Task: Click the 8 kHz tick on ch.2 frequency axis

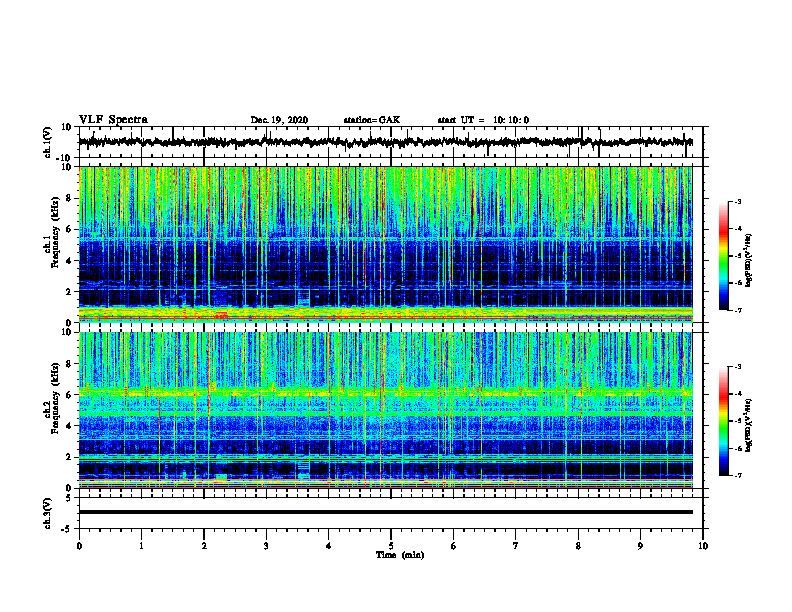Action: pos(69,364)
